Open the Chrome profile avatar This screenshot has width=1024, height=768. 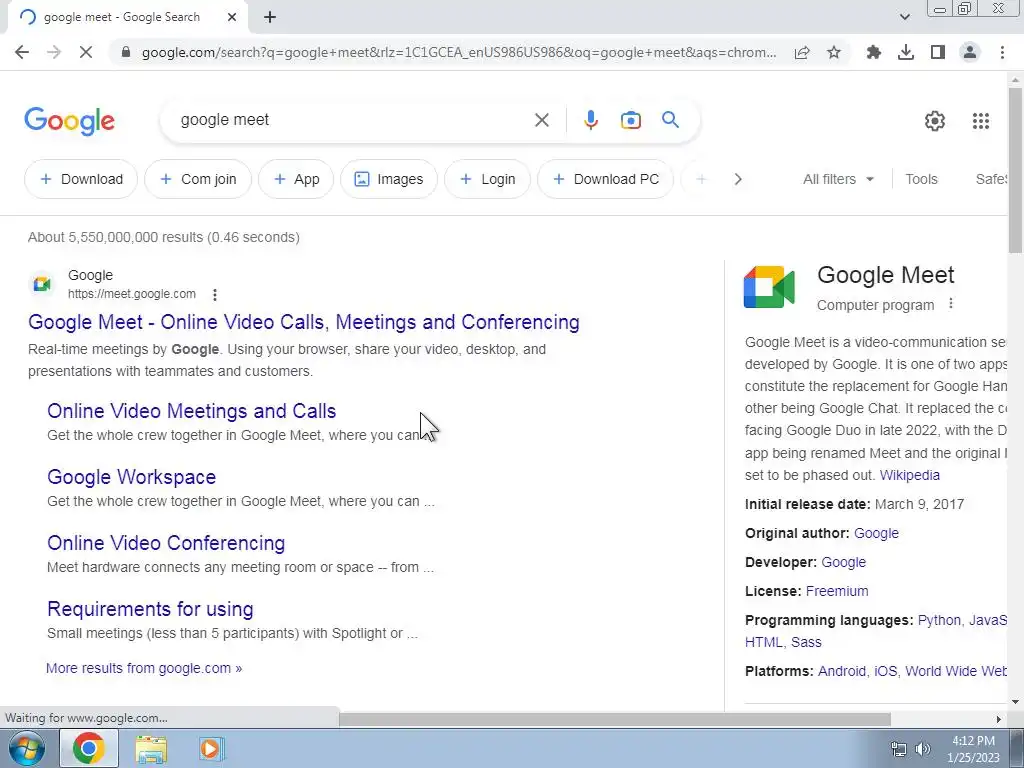click(x=970, y=52)
